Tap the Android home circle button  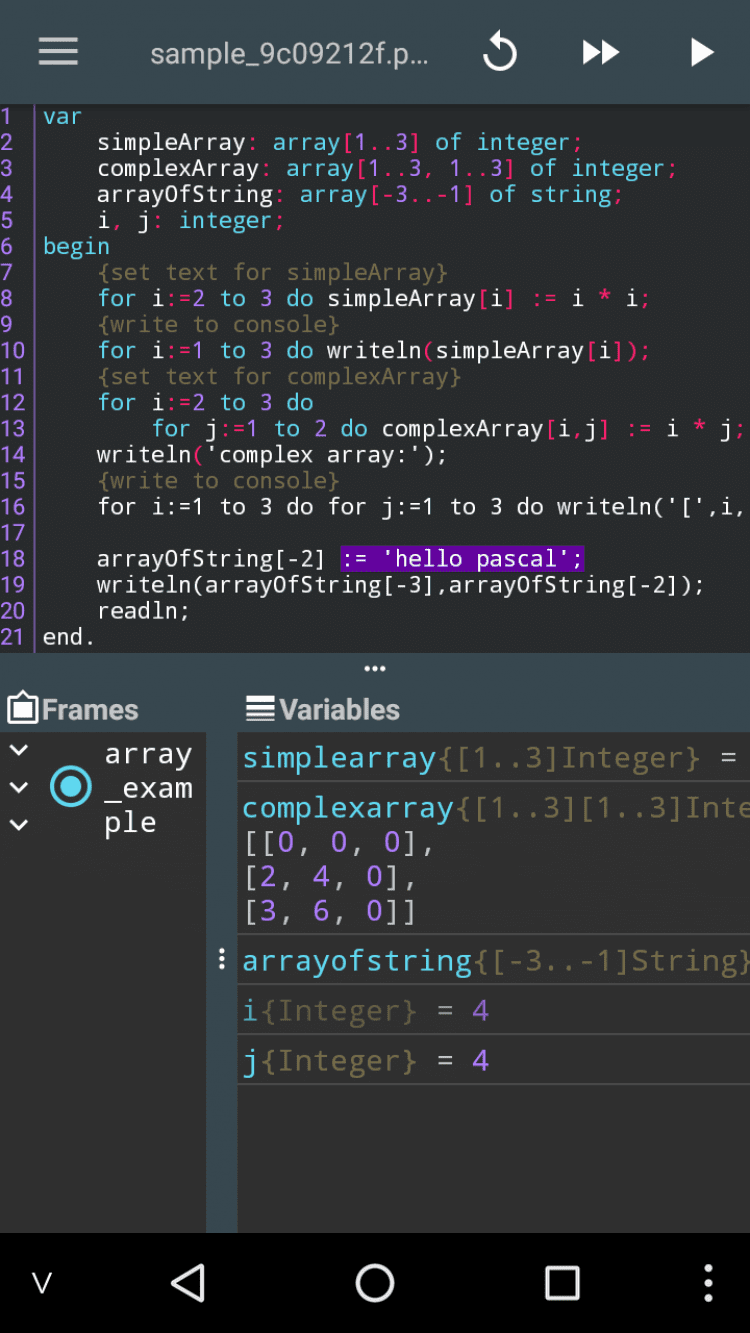[375, 1283]
